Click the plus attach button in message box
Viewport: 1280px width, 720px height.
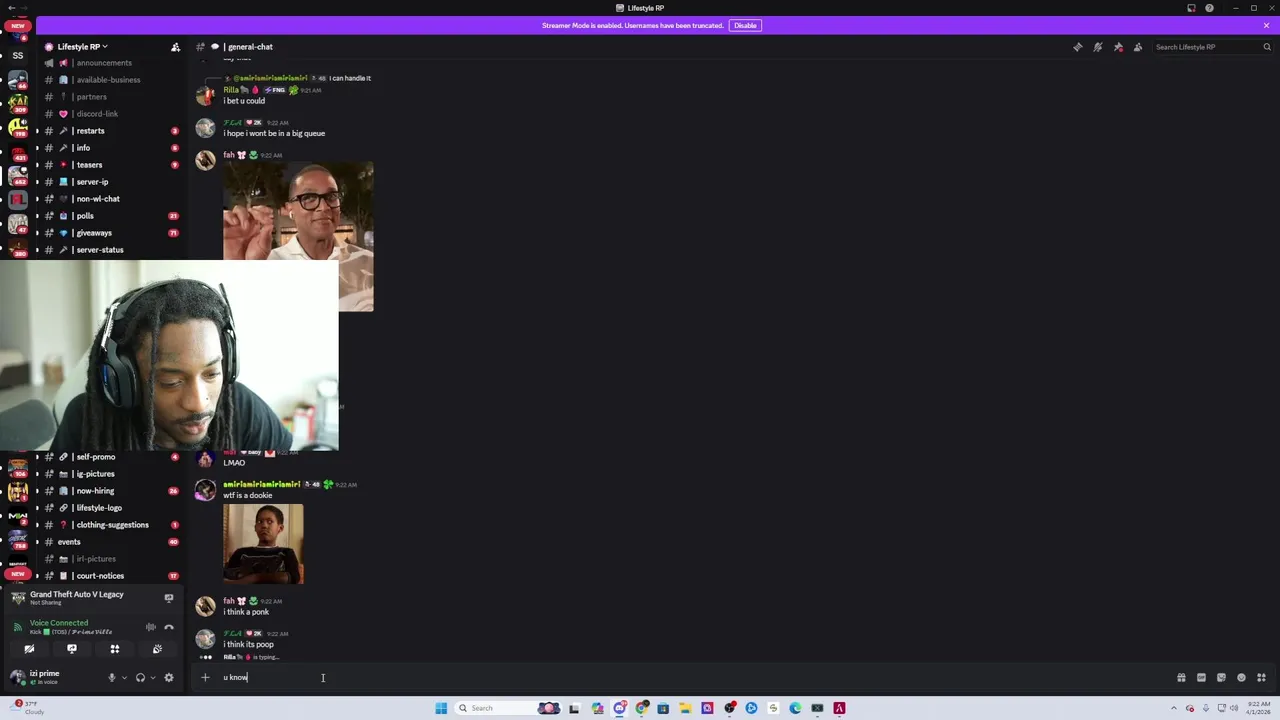click(x=205, y=677)
